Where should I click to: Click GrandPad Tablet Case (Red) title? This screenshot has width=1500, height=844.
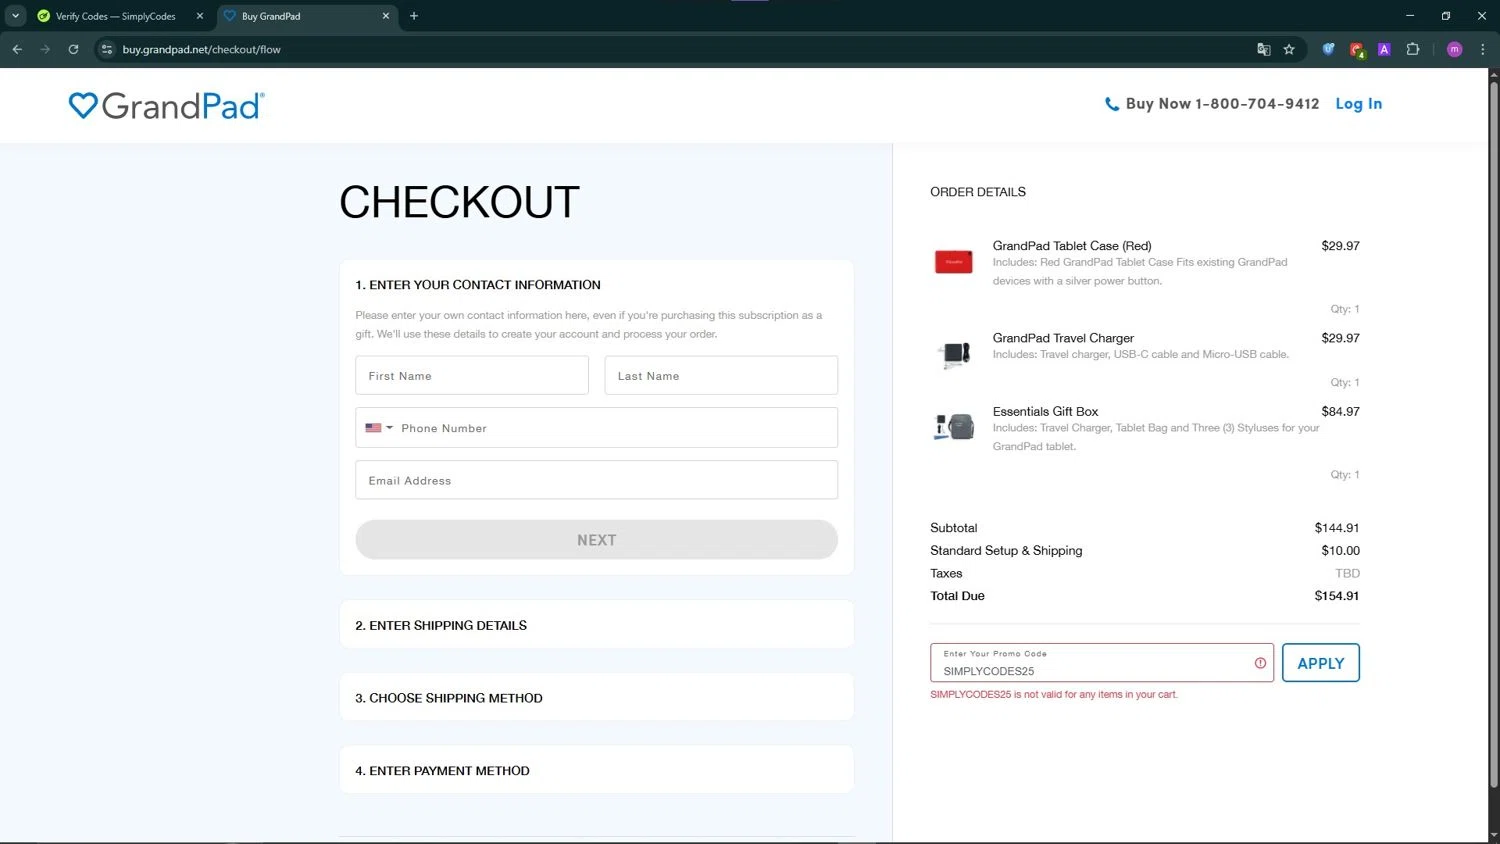tap(1072, 245)
